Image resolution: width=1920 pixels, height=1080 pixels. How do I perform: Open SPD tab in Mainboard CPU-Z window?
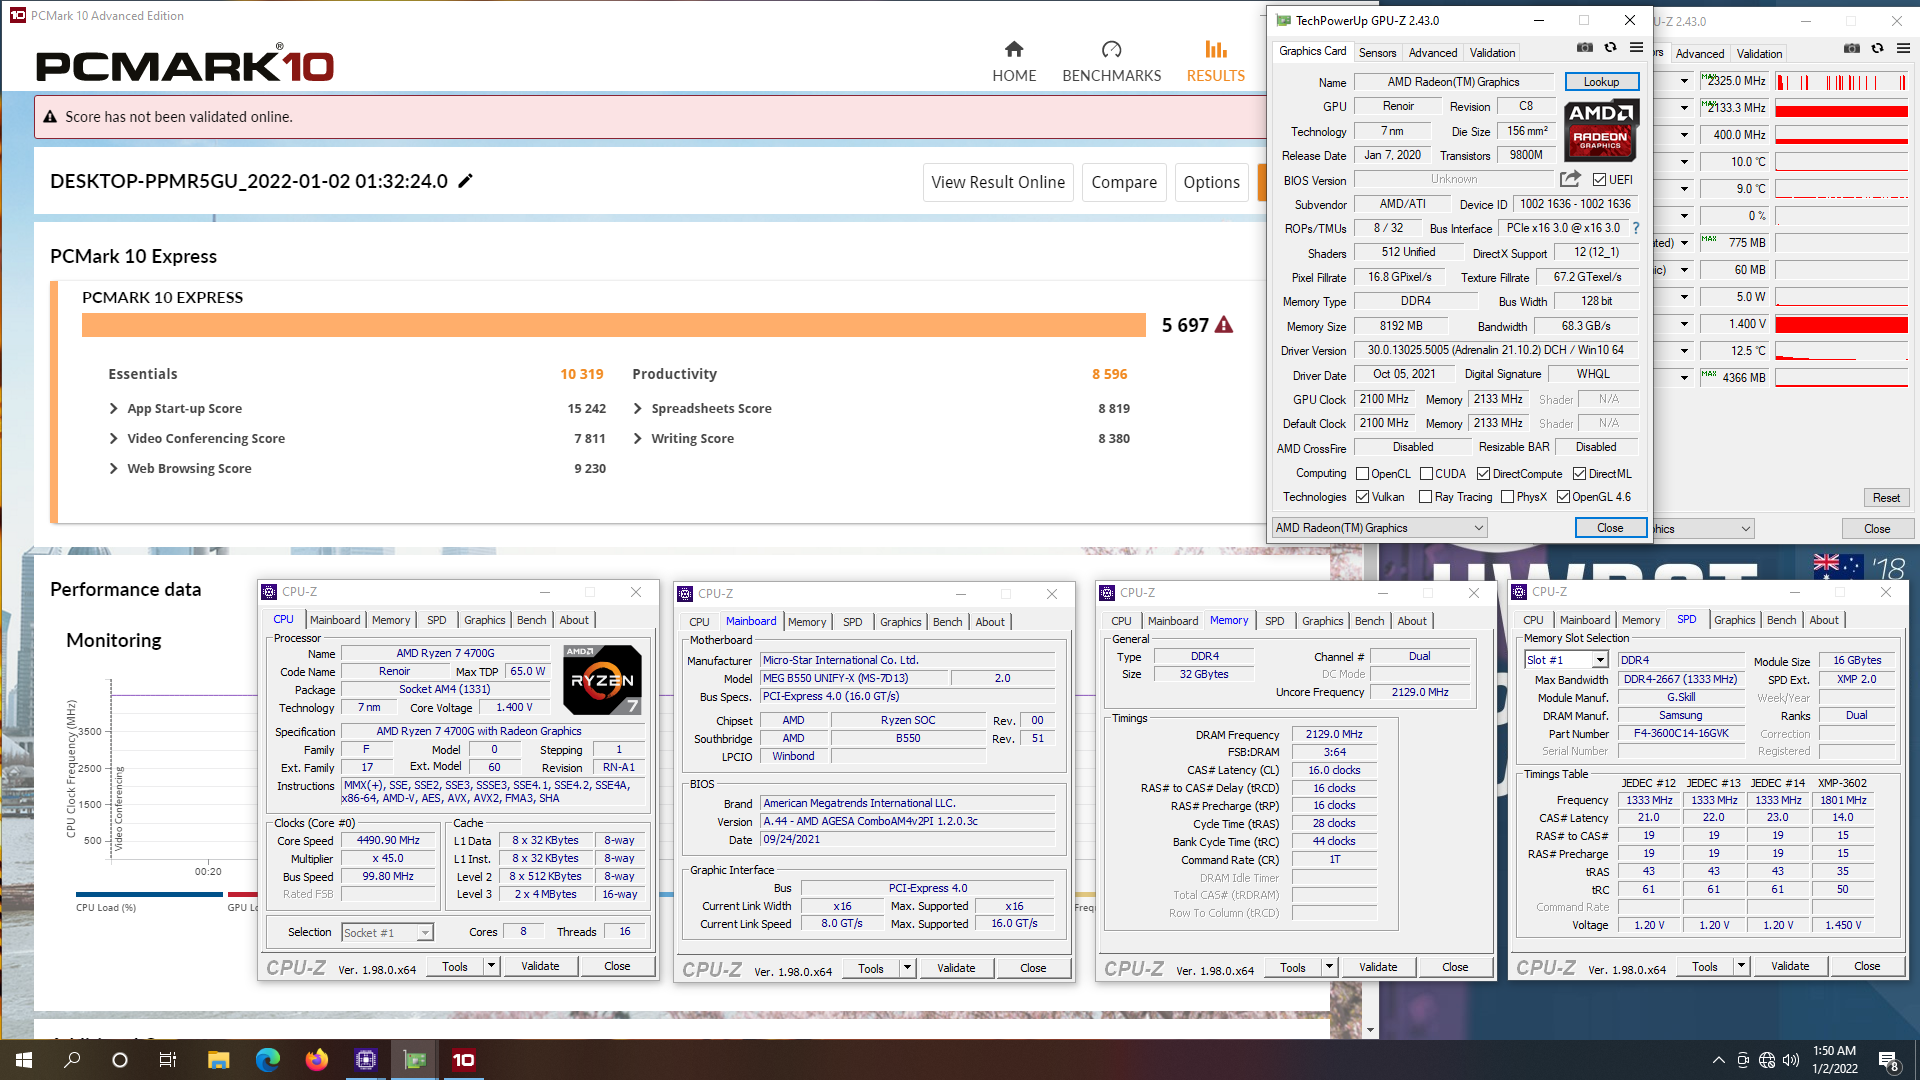point(852,622)
